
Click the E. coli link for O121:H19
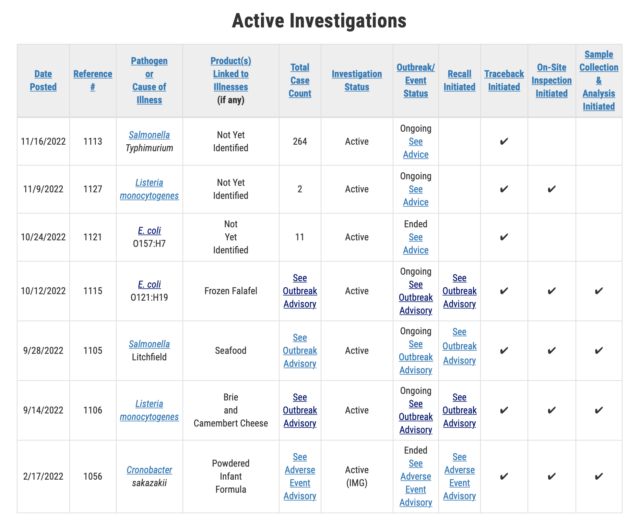point(149,284)
